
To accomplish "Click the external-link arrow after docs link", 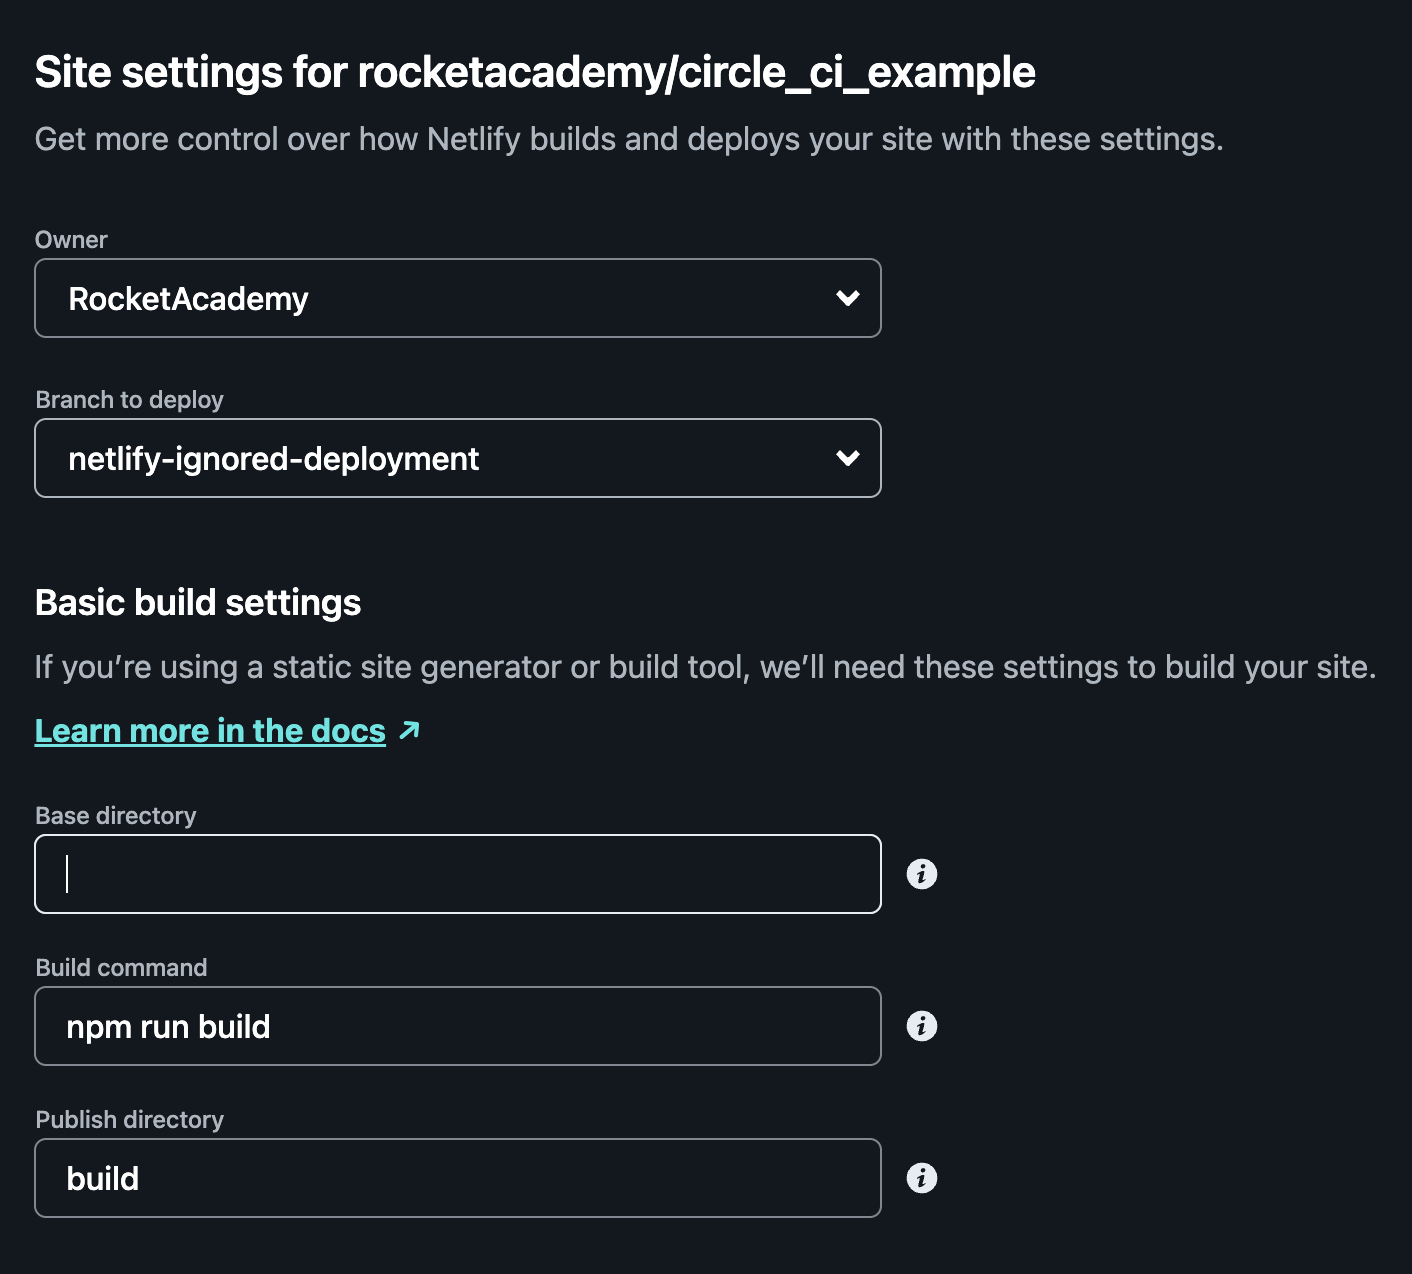I will tap(409, 731).
